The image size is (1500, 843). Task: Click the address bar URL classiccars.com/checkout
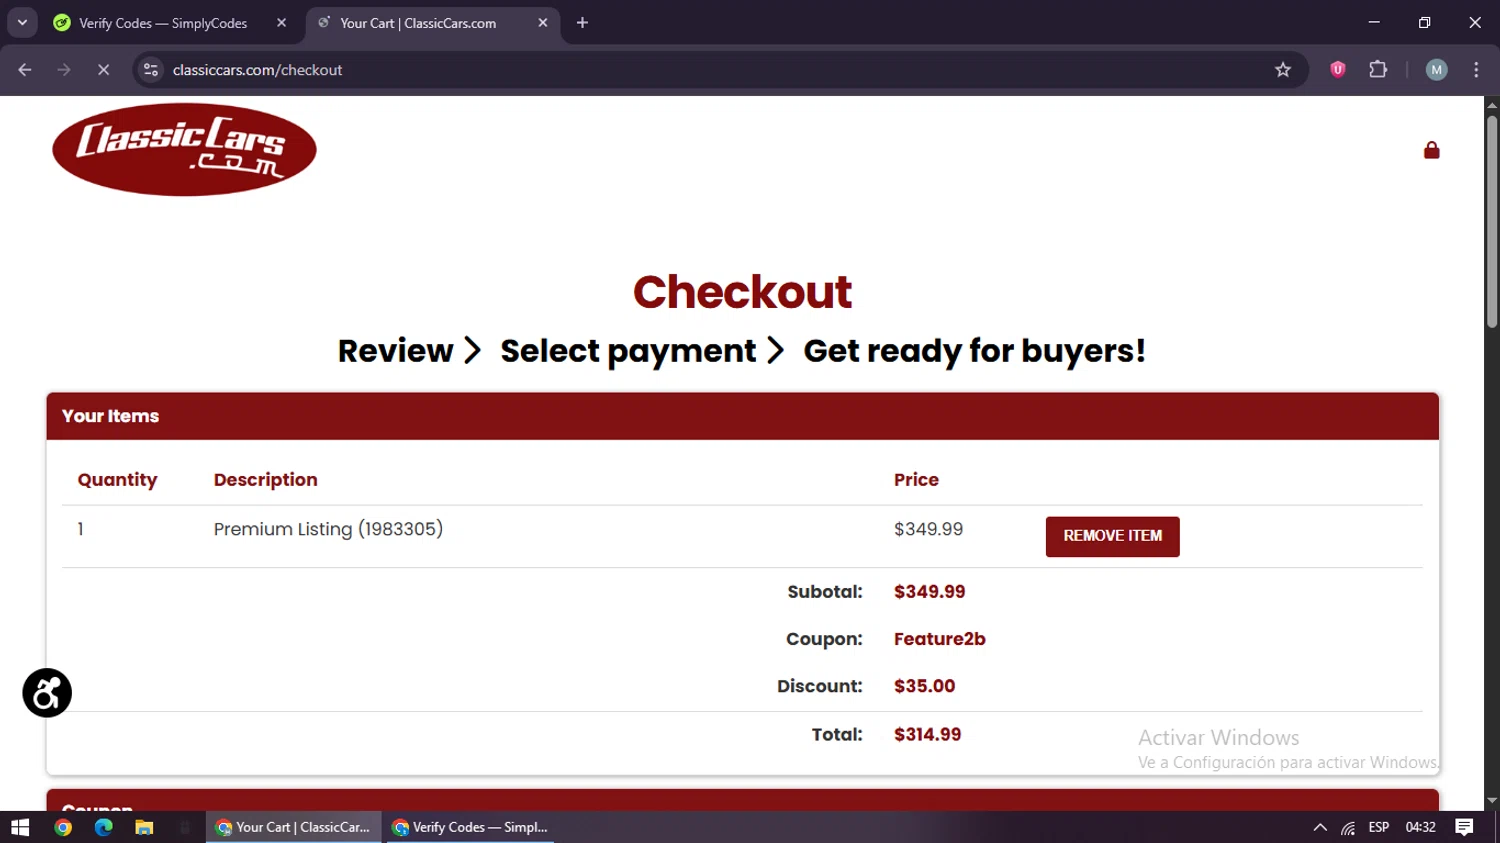(x=257, y=70)
